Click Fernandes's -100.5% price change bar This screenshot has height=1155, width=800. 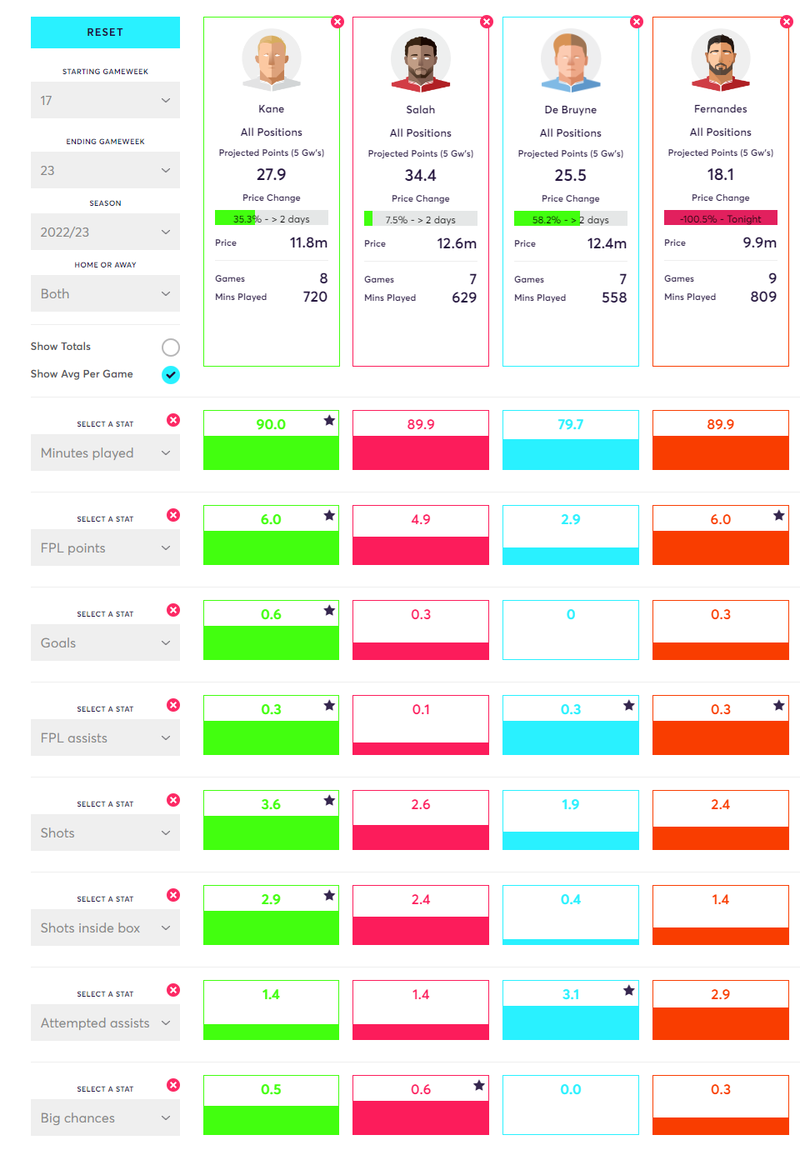(720, 217)
